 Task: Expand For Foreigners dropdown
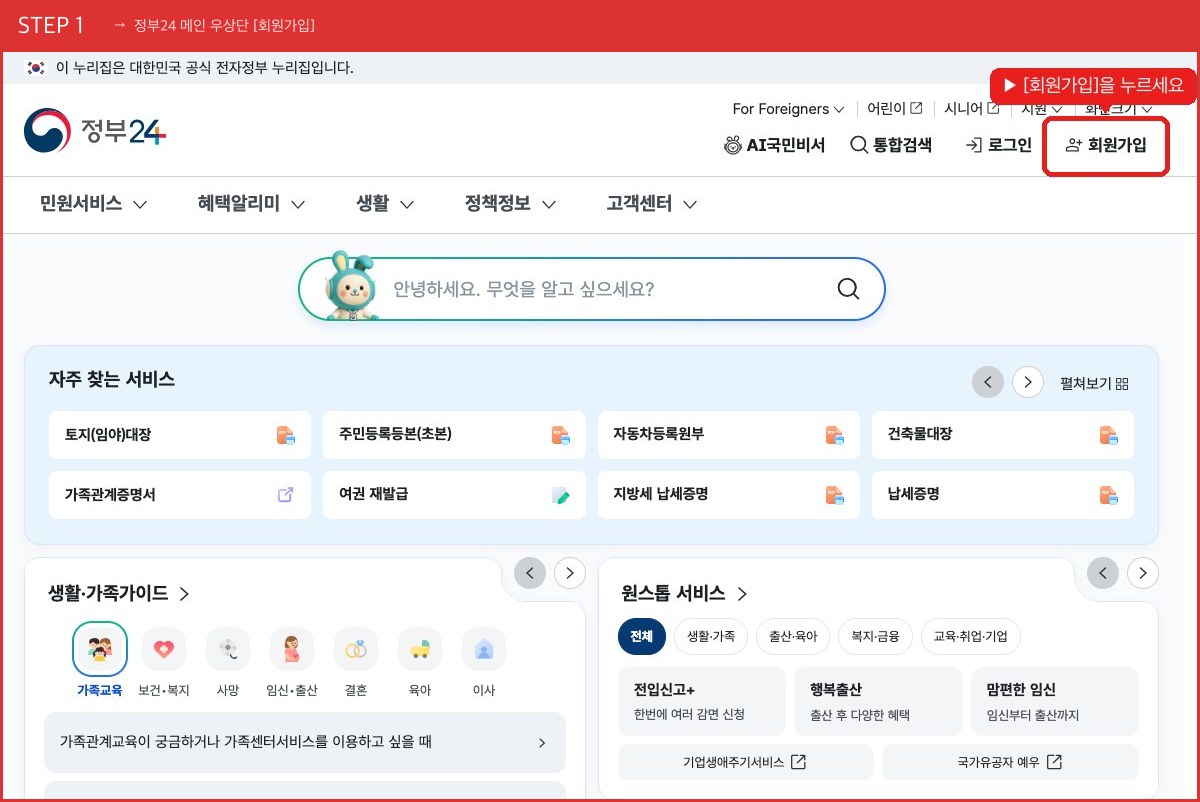coord(788,109)
